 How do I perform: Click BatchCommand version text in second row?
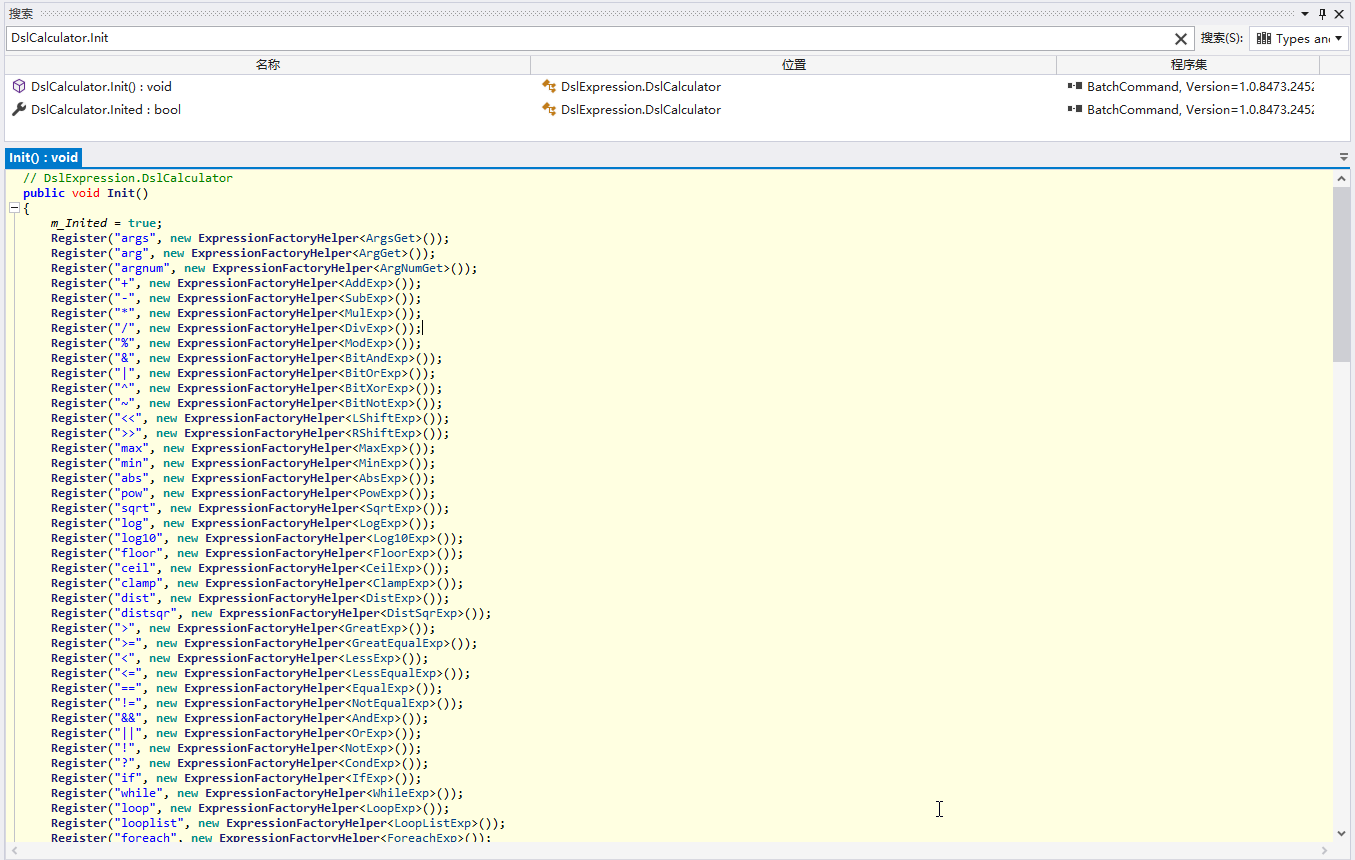pyautogui.click(x=1200, y=110)
